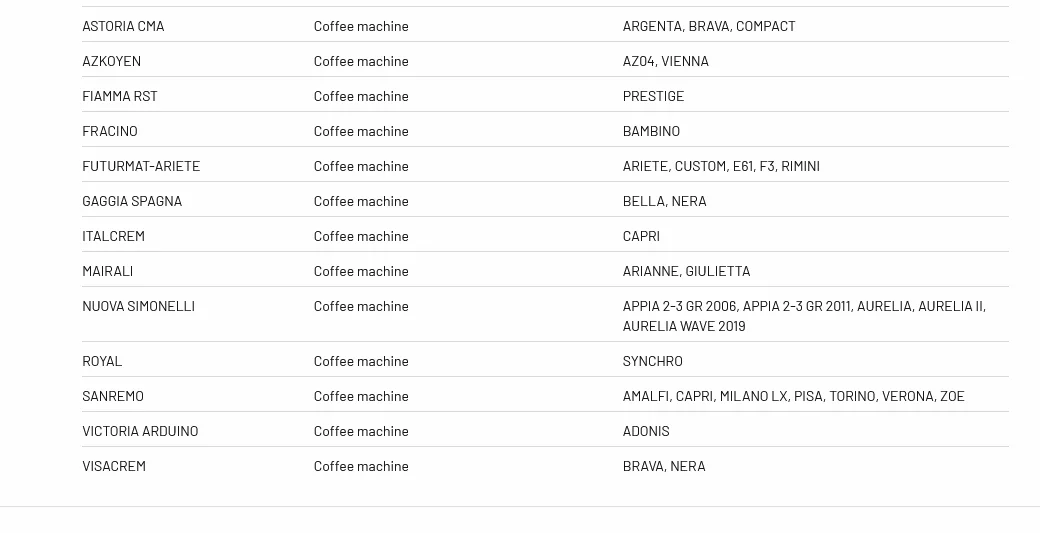Click the ARGENTA, BRAVA, COMPACT models cell
The width and height of the screenshot is (1040, 533).
click(708, 26)
